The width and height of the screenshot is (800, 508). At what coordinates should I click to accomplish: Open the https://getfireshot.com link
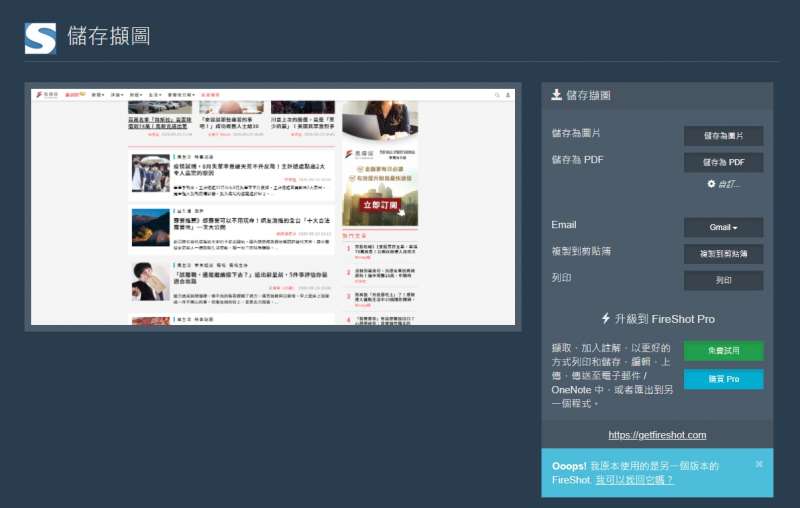657,435
